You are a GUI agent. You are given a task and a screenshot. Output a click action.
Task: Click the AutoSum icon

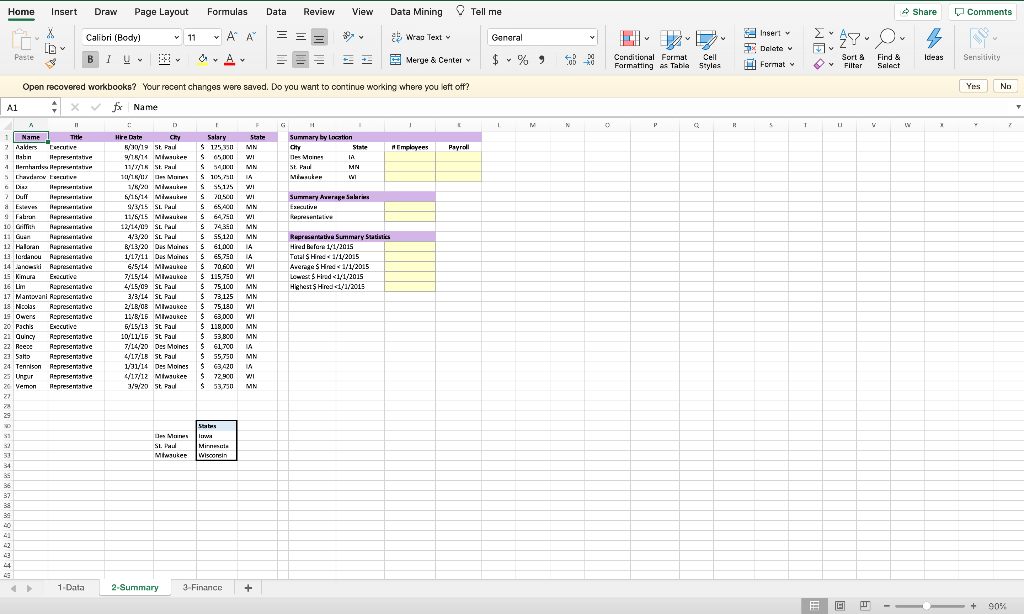(818, 34)
